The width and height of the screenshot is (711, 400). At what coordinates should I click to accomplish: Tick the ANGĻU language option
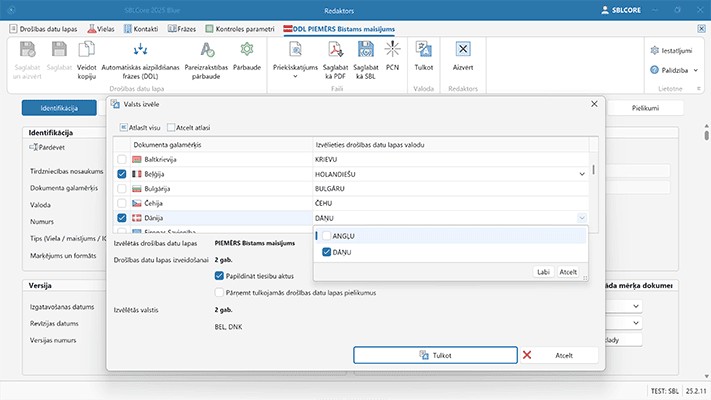[x=325, y=235]
